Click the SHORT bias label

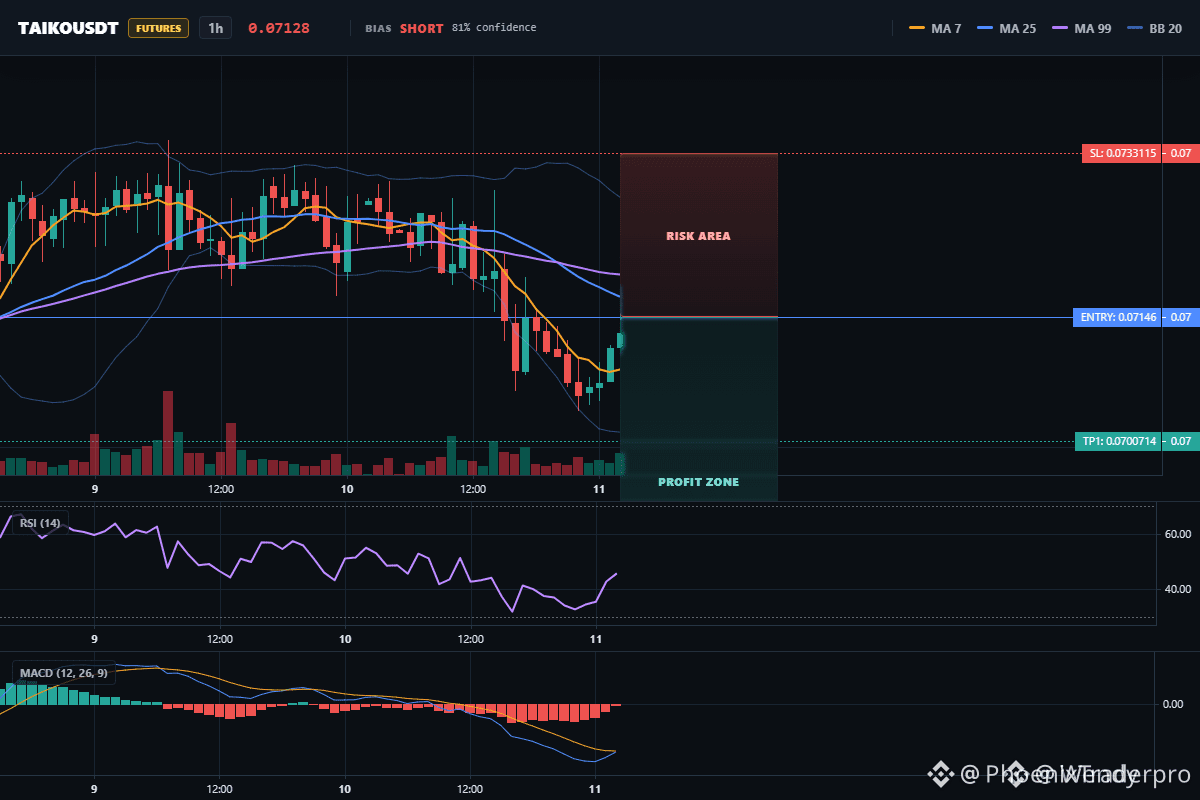pos(421,28)
